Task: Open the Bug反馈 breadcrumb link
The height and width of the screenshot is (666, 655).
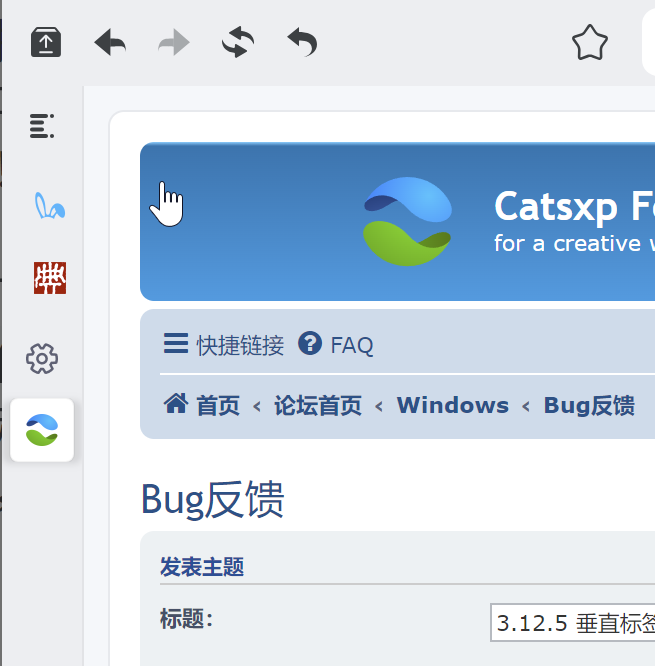Action: [590, 405]
